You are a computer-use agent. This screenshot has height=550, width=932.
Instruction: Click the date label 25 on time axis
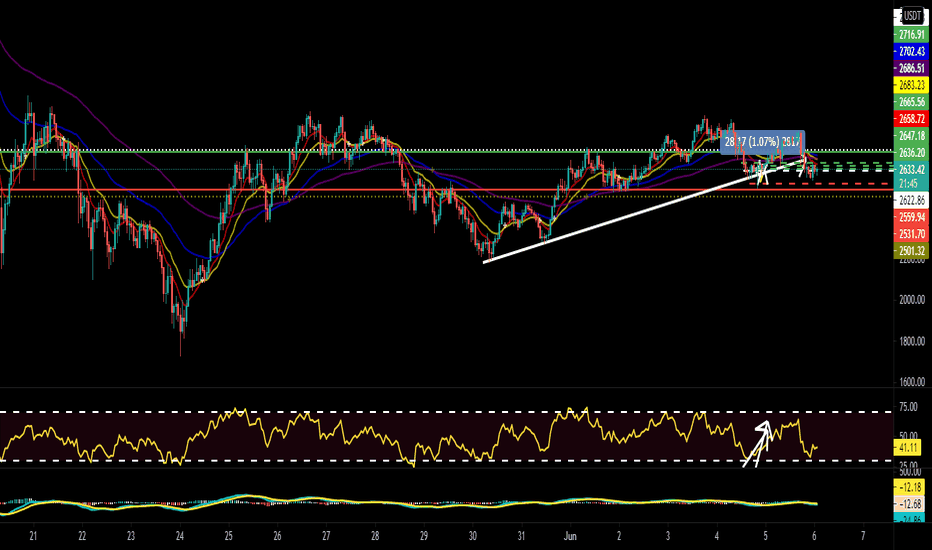tap(229, 536)
